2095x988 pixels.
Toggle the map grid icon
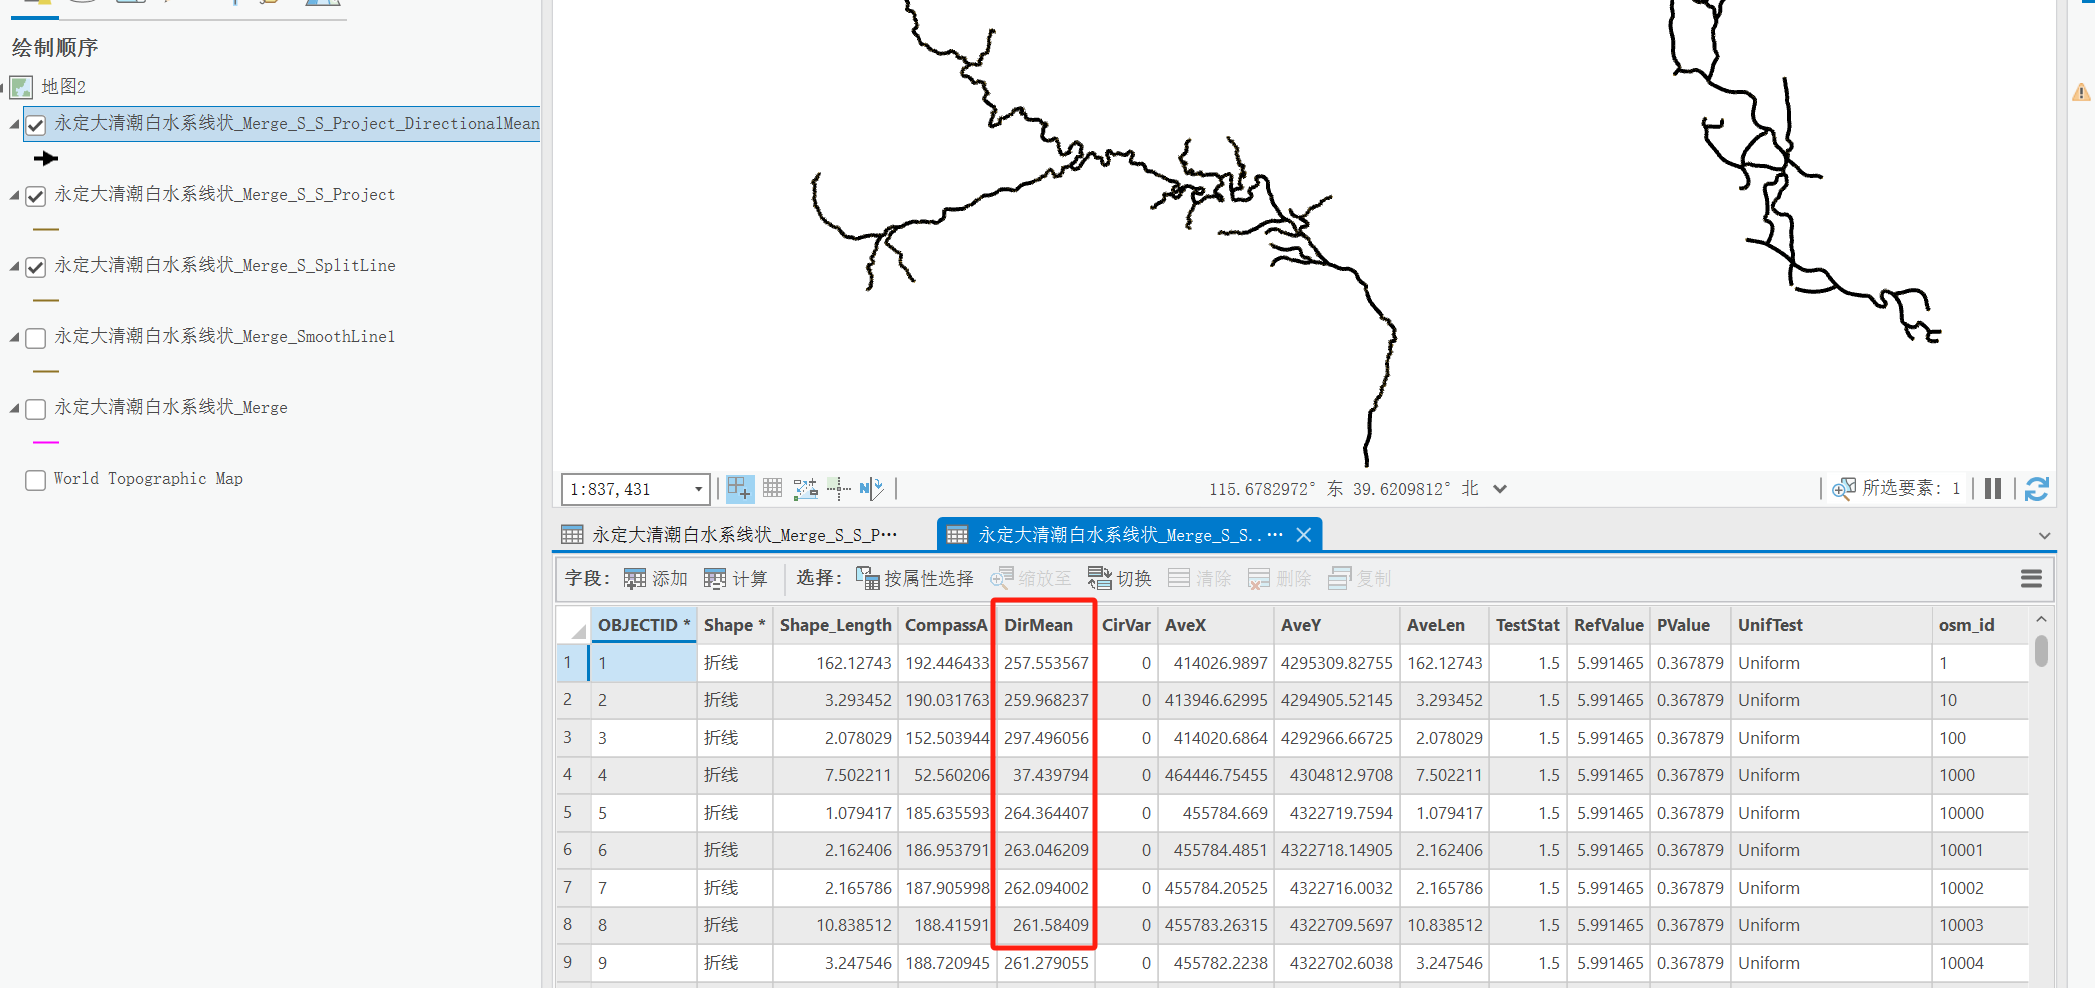coord(772,488)
